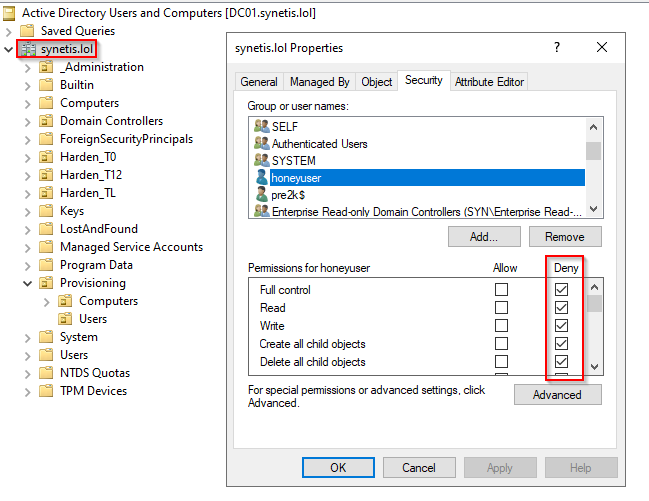
Task: Uncheck Deny for Read permission
Action: tap(561, 308)
